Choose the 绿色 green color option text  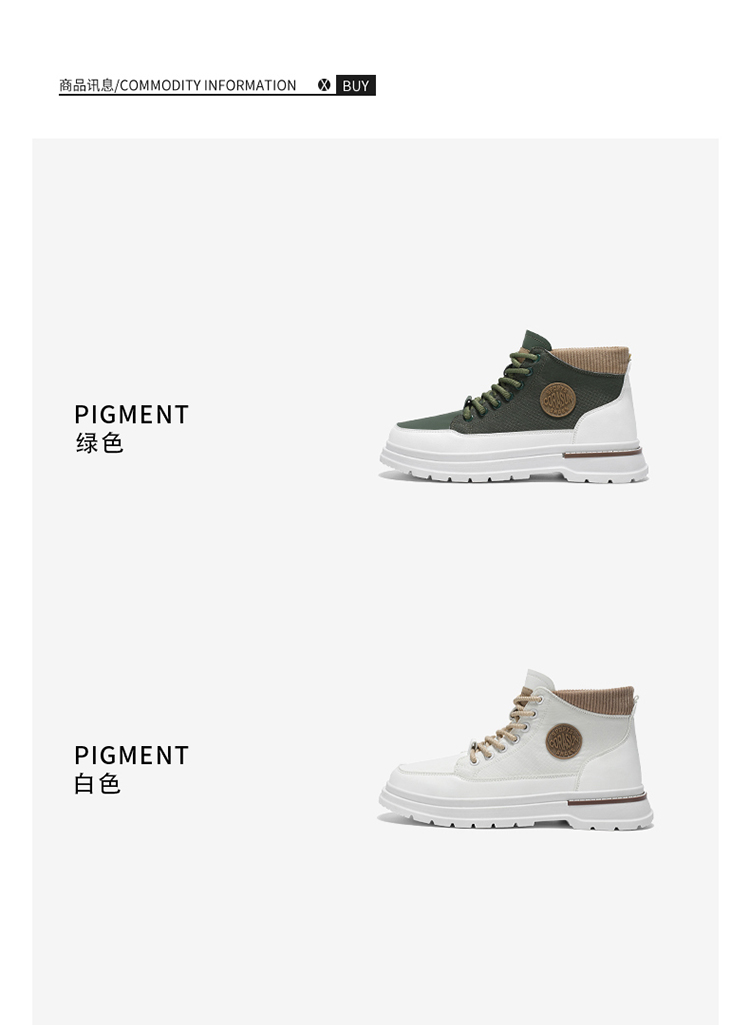click(99, 443)
